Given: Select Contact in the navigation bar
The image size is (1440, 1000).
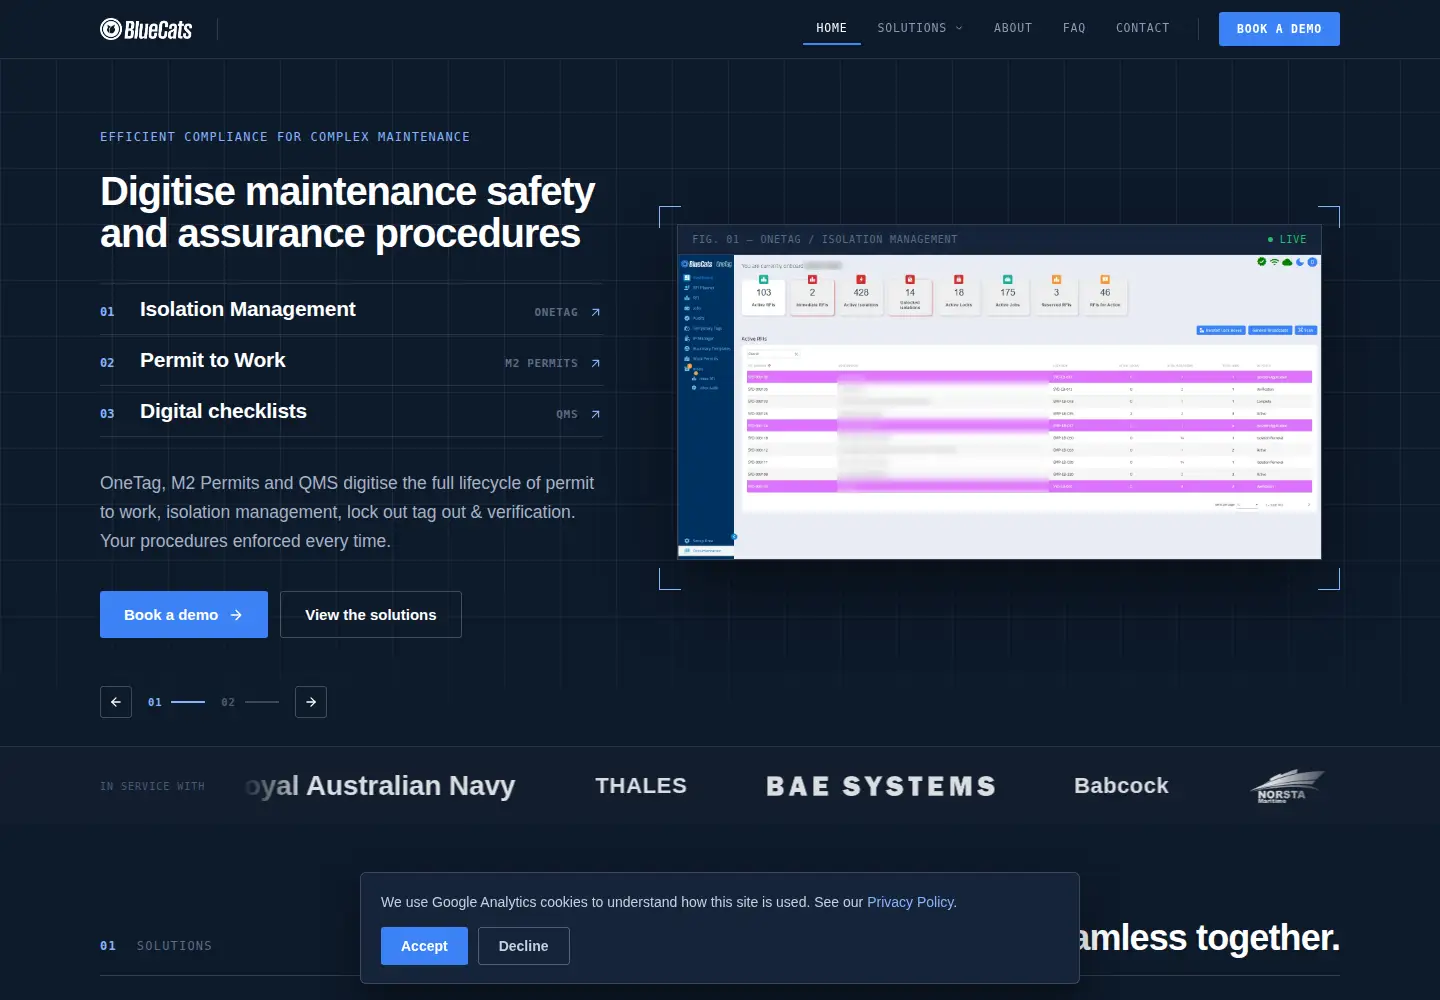Looking at the screenshot, I should pyautogui.click(x=1143, y=28).
